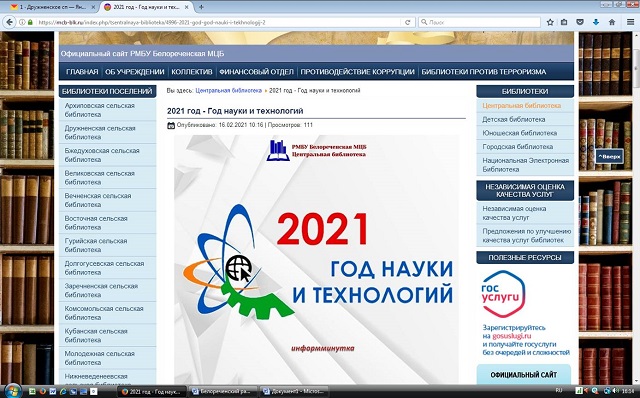640x398 pixels.
Task: Follow the gosuslugi.ru link
Action: point(512,336)
